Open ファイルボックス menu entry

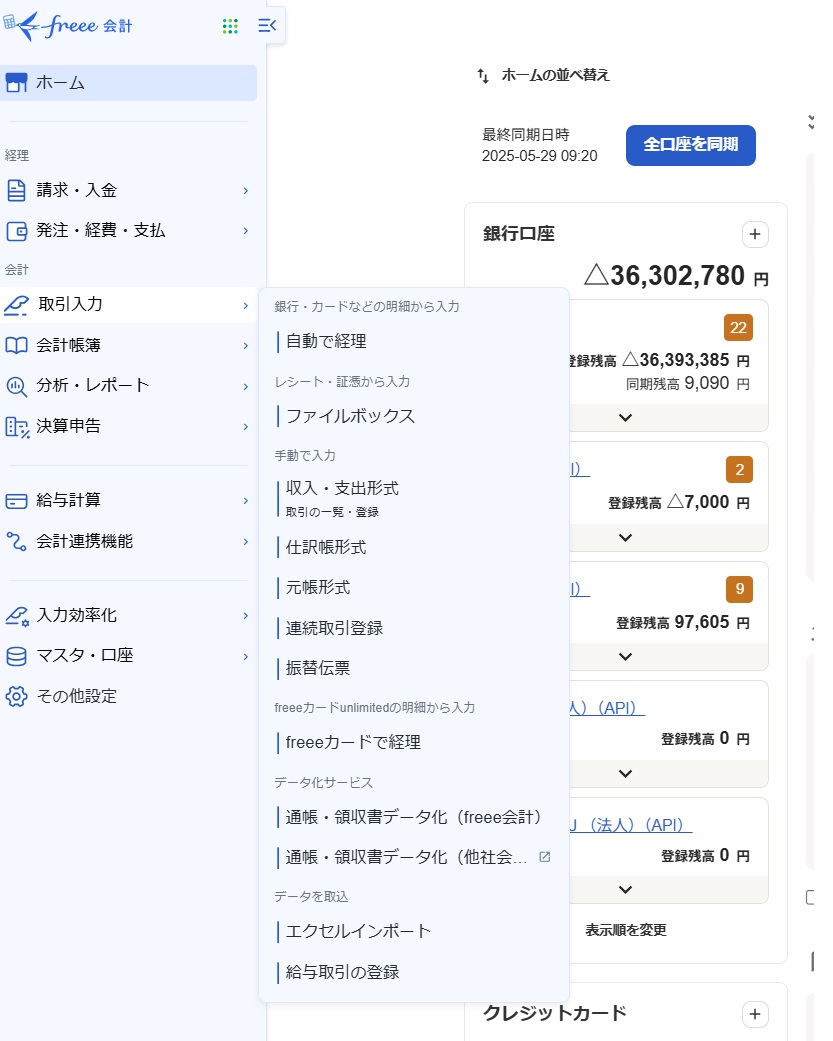pos(350,416)
